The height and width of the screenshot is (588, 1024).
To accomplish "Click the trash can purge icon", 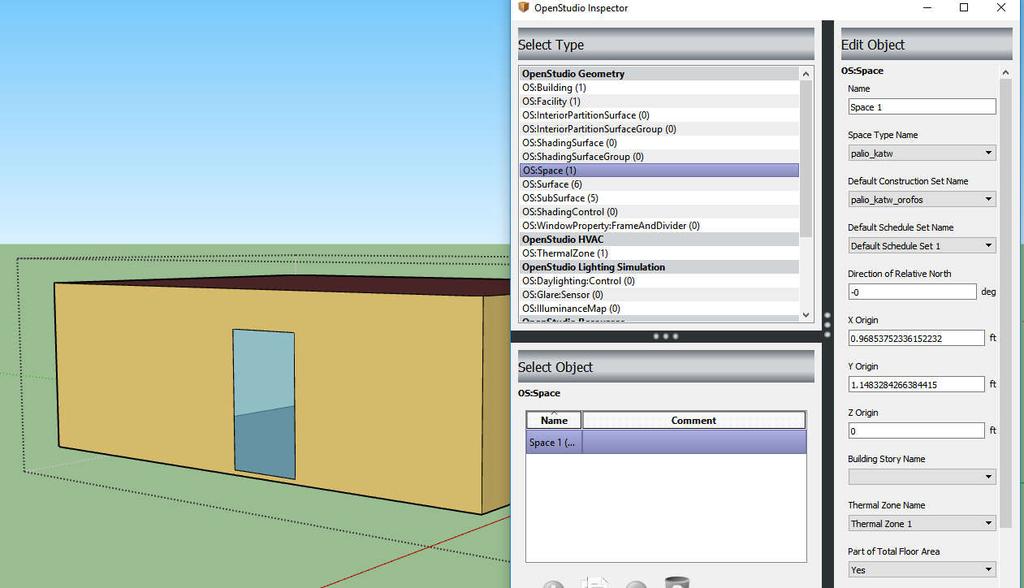I will point(677,582).
